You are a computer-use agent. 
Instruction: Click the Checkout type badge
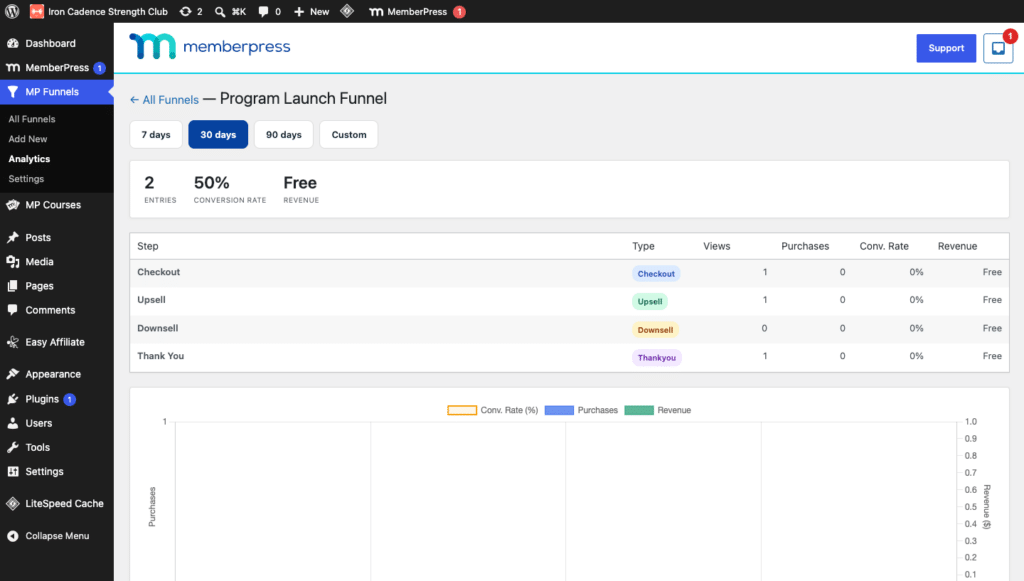[x=656, y=274]
